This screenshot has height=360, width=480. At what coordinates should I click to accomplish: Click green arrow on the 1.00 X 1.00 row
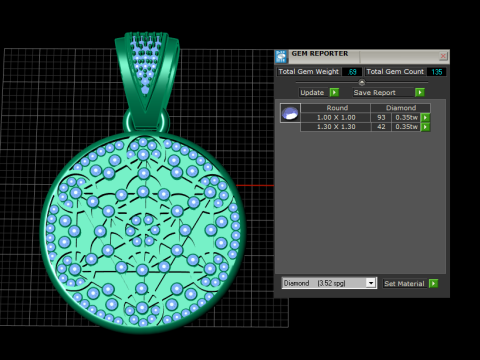(x=425, y=117)
